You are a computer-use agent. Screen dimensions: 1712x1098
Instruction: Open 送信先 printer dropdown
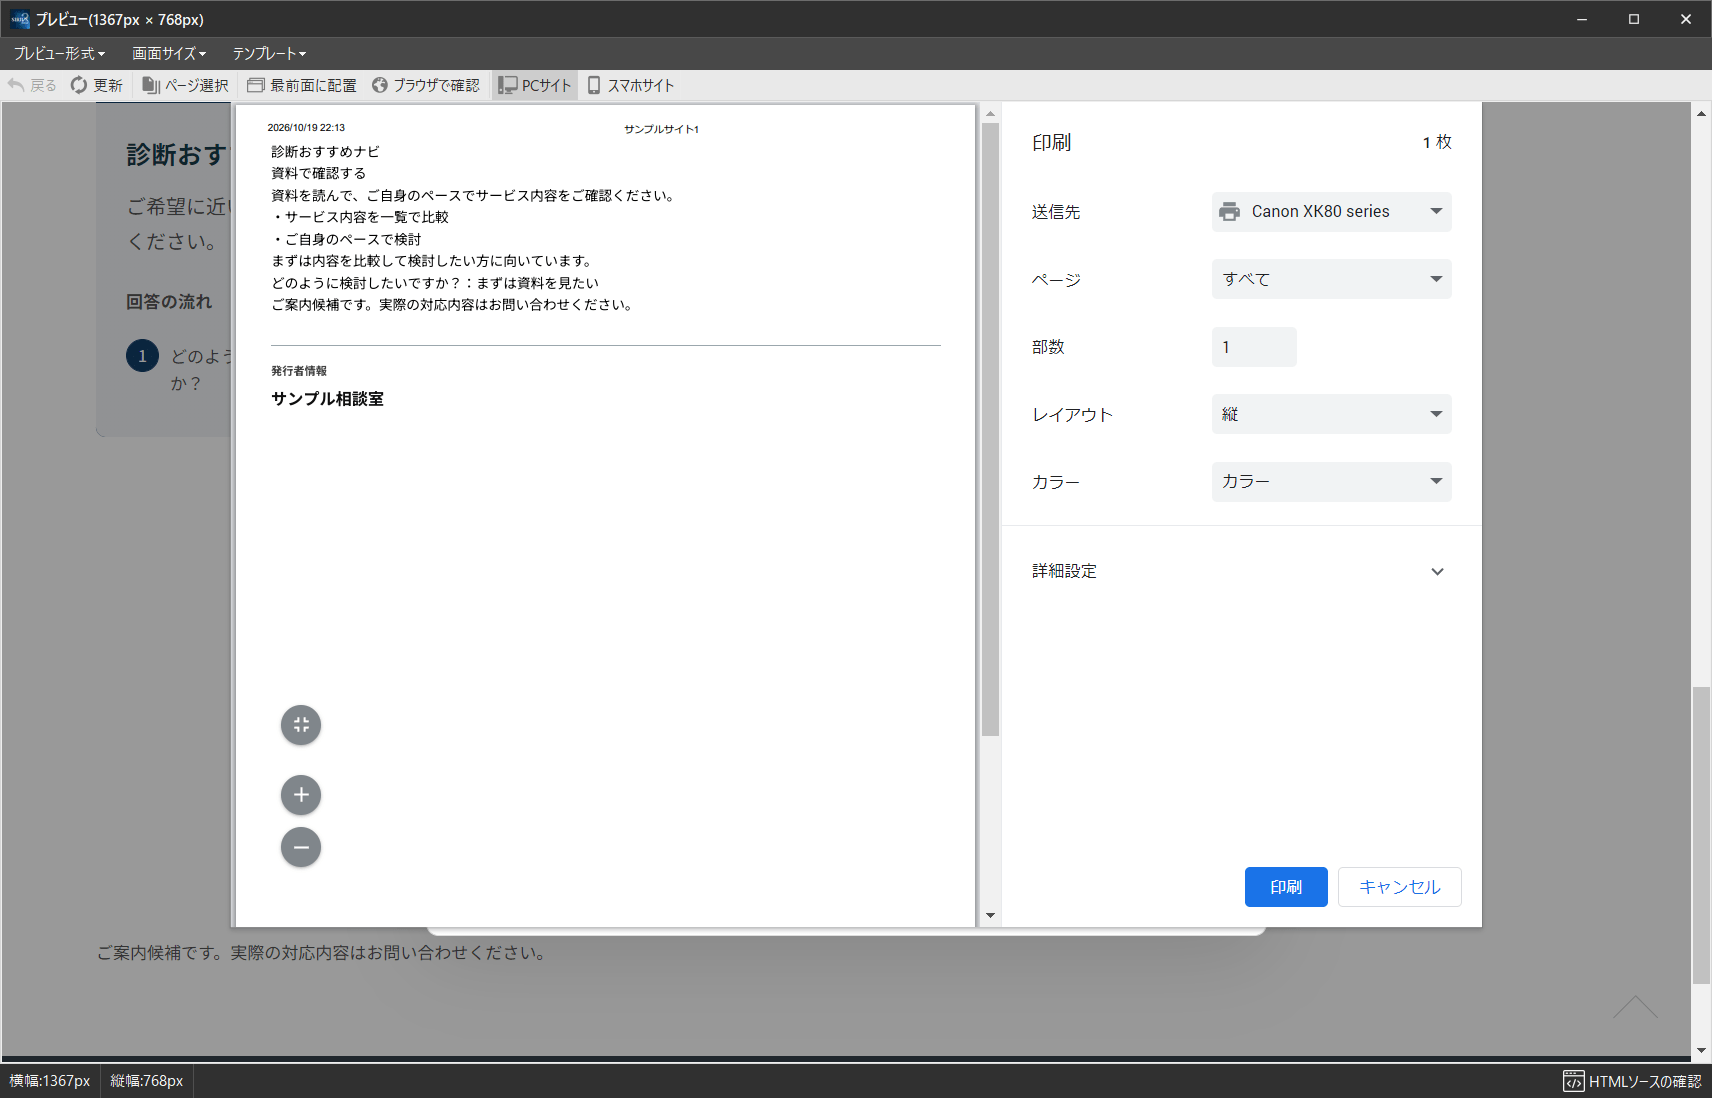click(1331, 212)
